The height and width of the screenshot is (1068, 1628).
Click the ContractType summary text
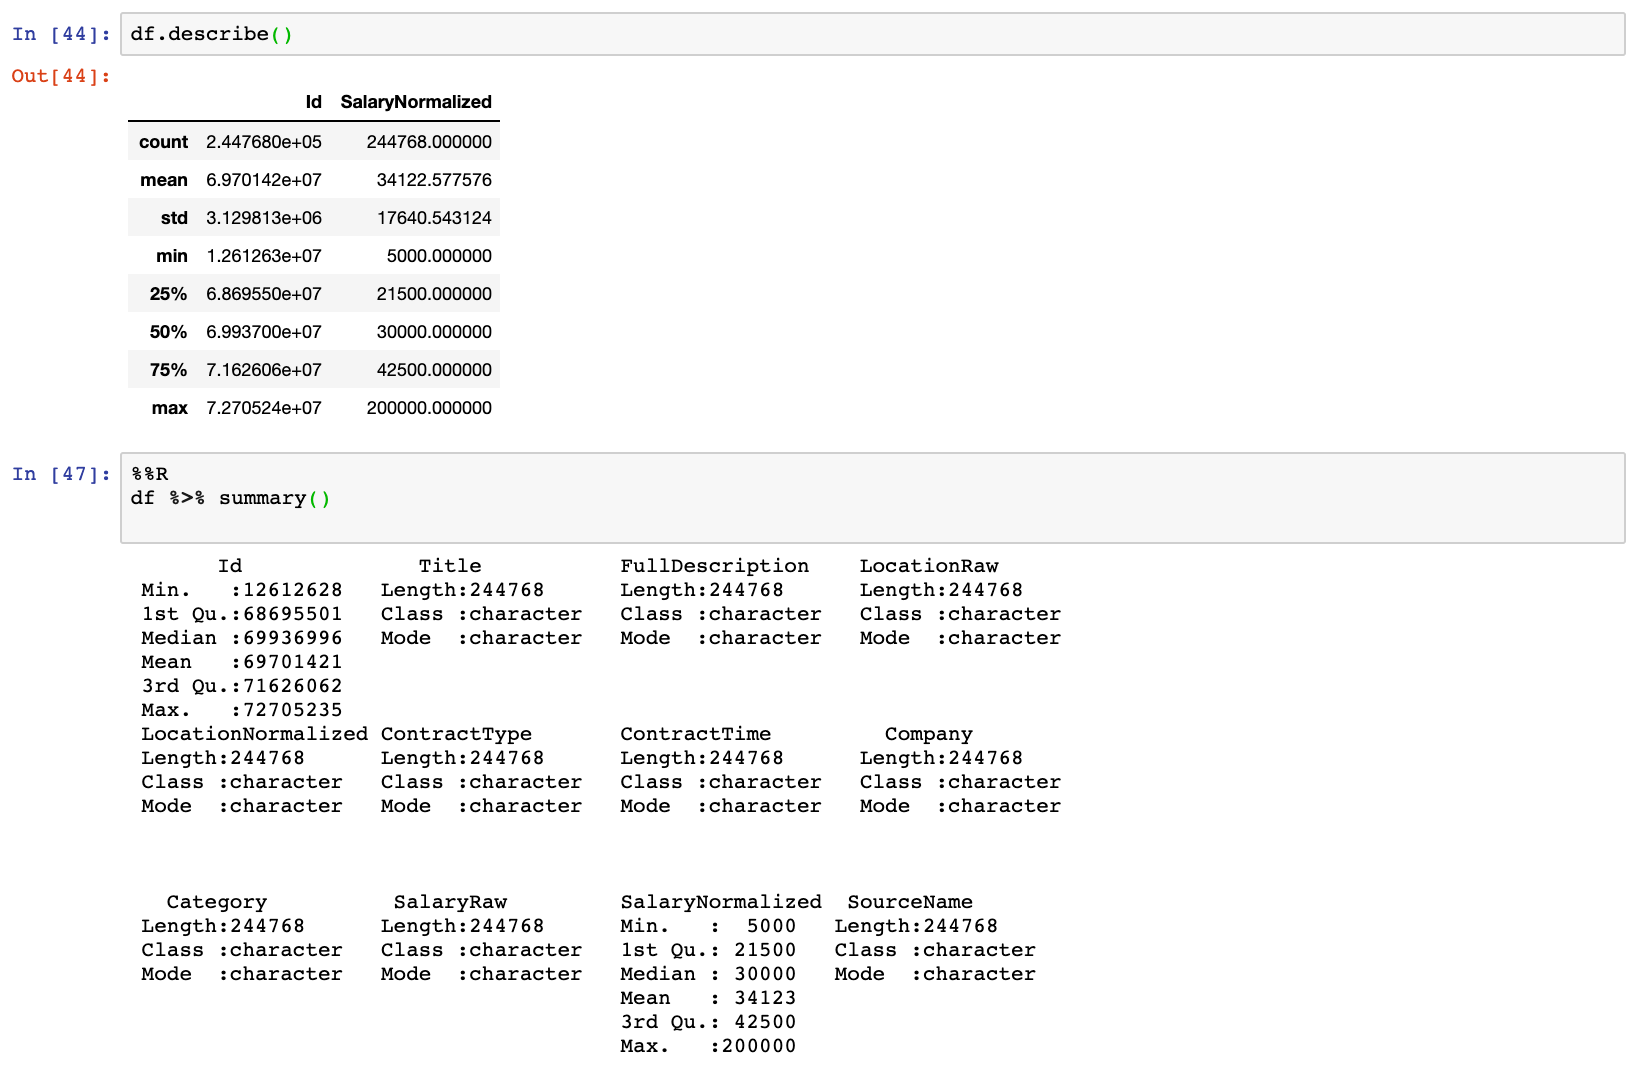[456, 733]
